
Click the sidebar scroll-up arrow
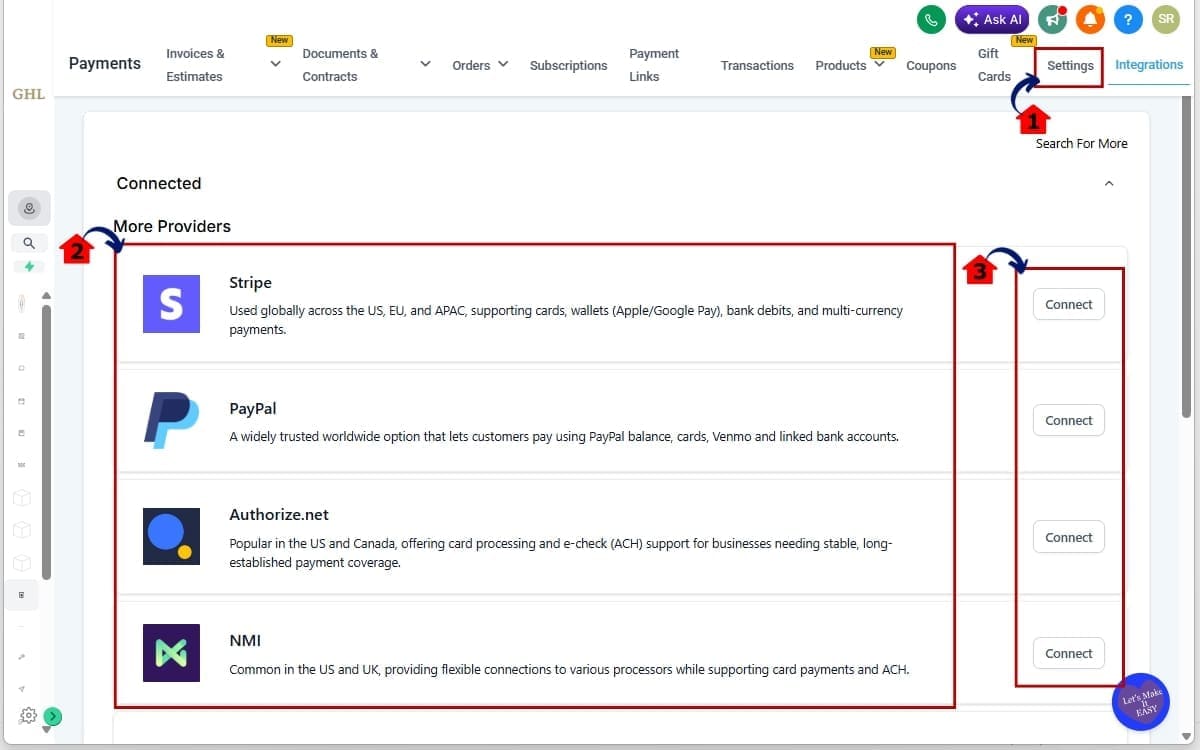tap(46, 296)
